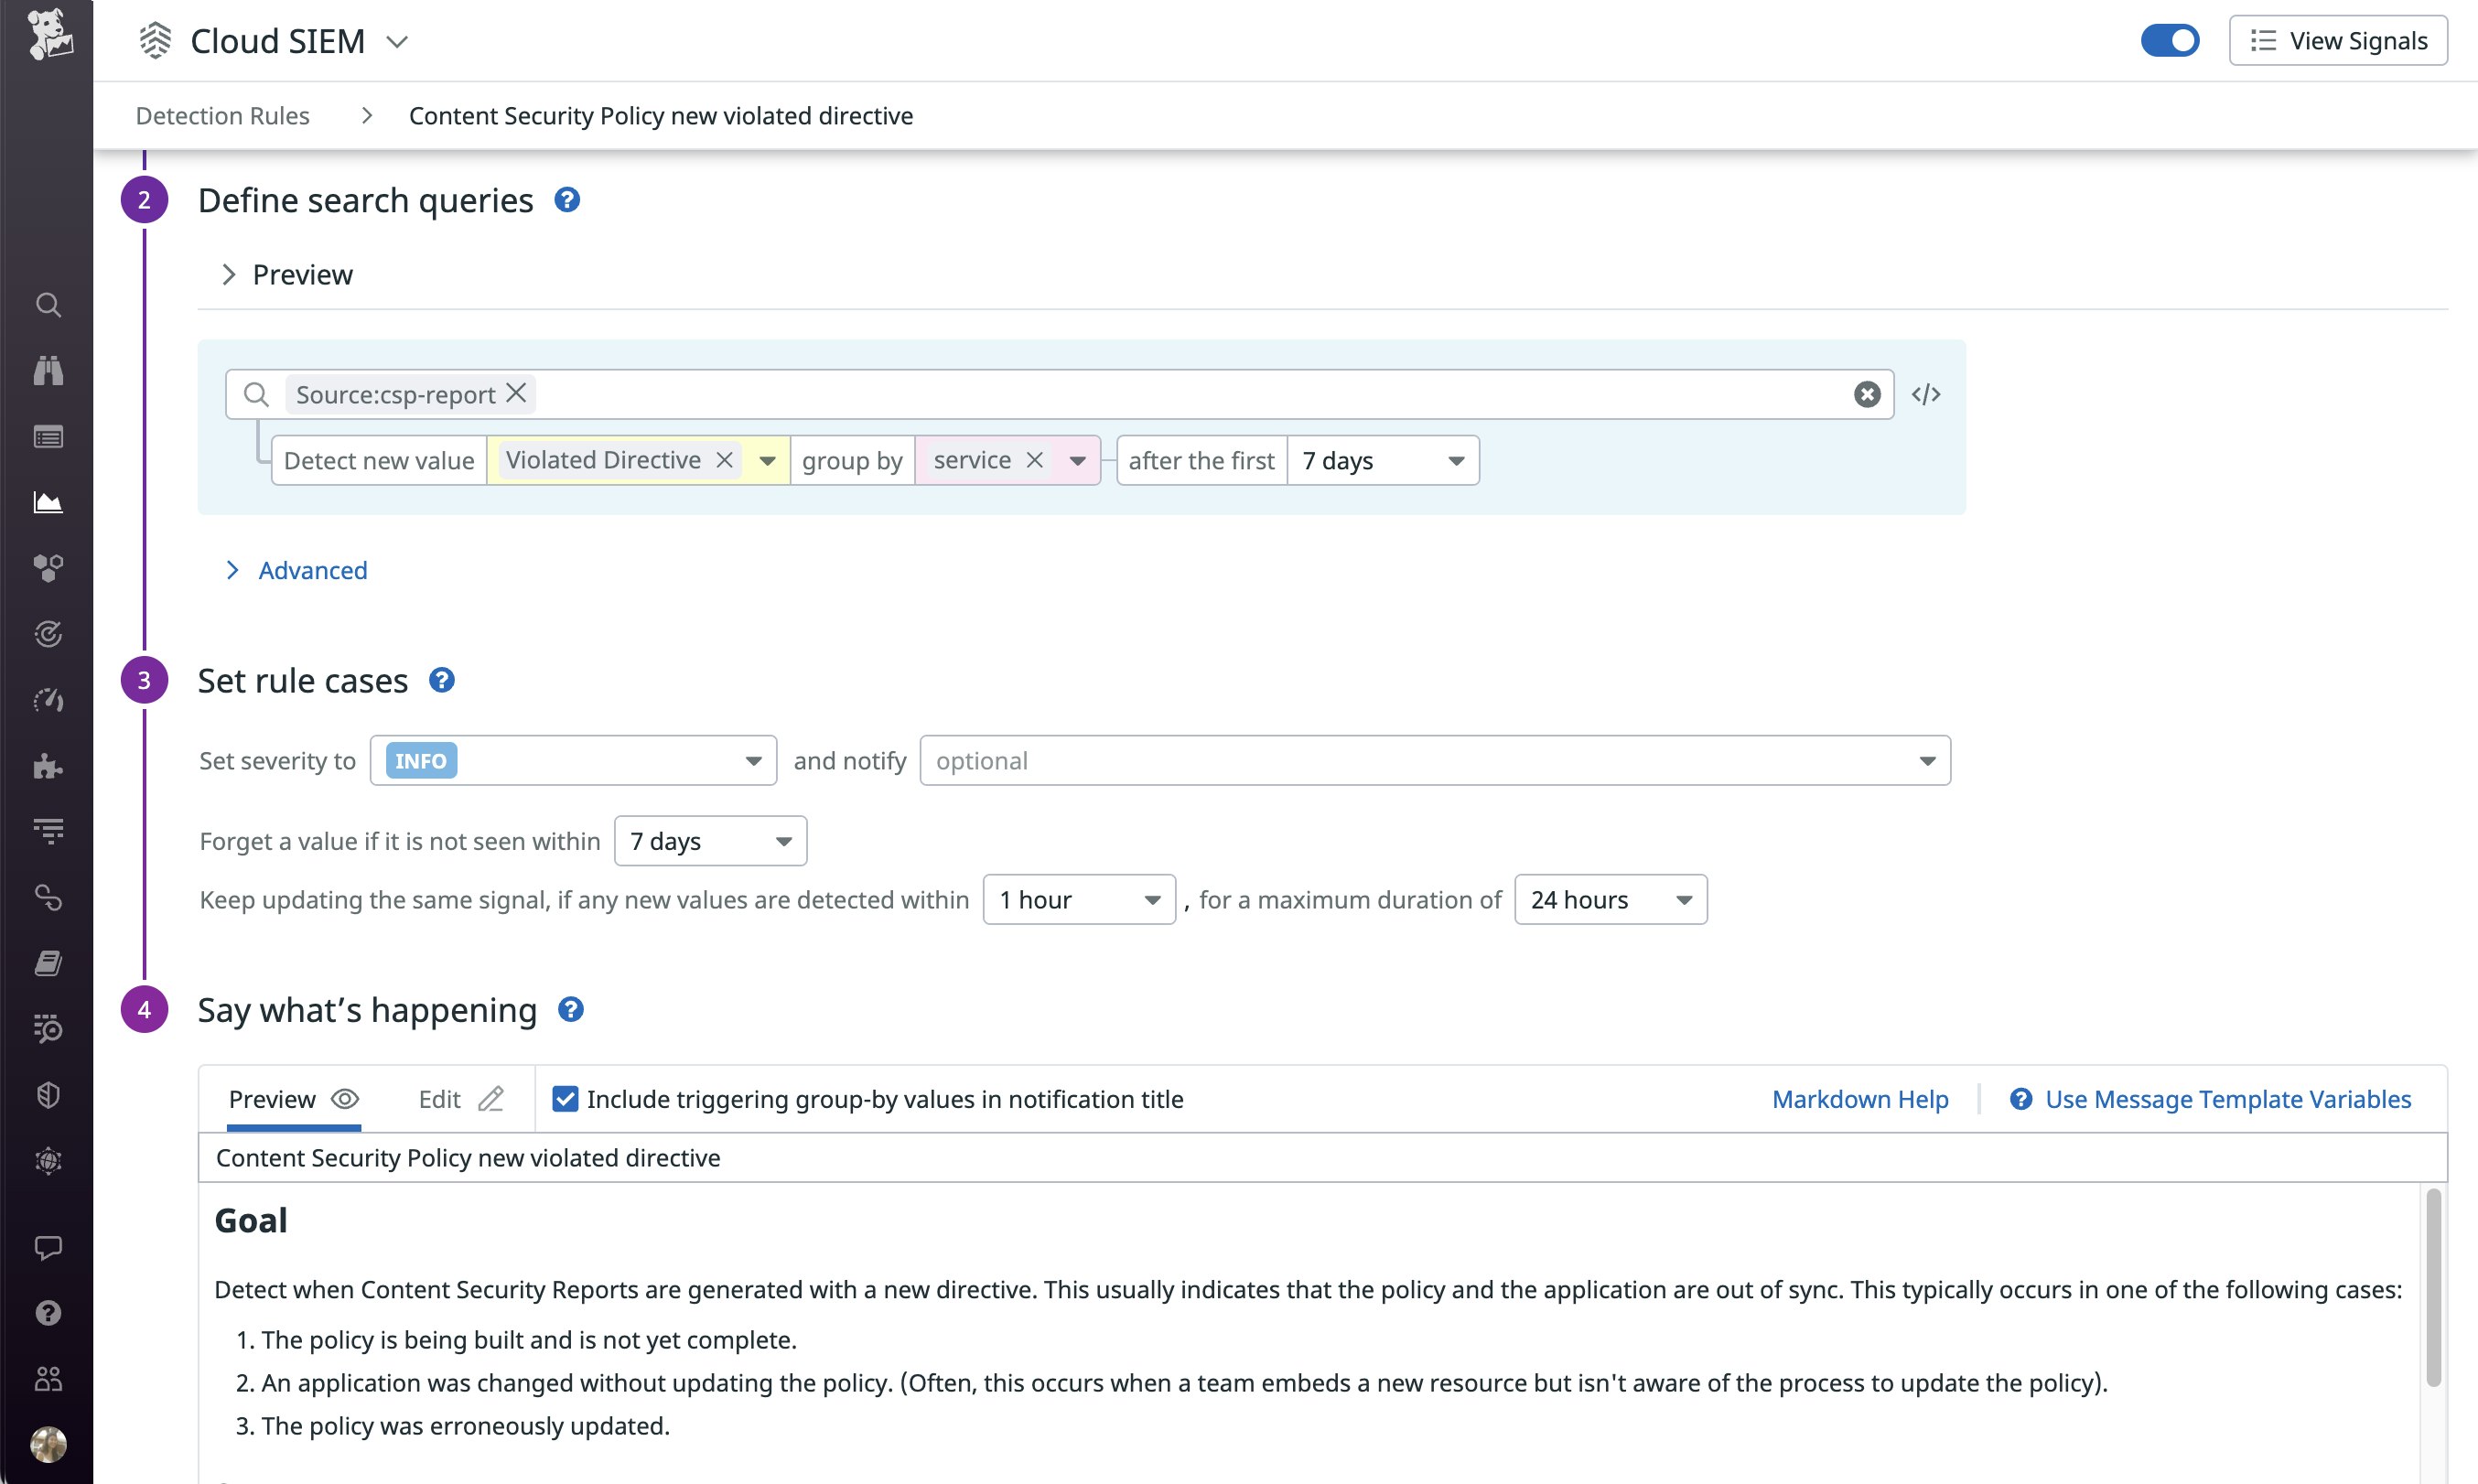Select the Integrations puzzle-piece icon
2478x1484 pixels.
coord(48,766)
